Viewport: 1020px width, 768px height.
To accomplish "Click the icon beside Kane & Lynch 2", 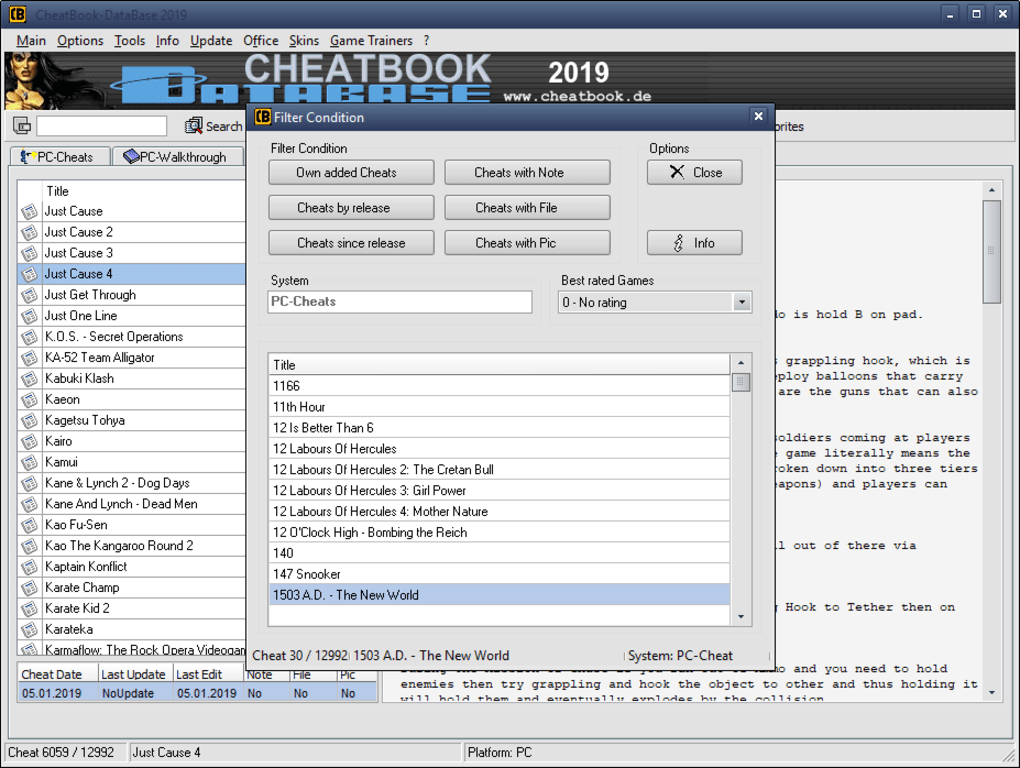I will tap(29, 483).
